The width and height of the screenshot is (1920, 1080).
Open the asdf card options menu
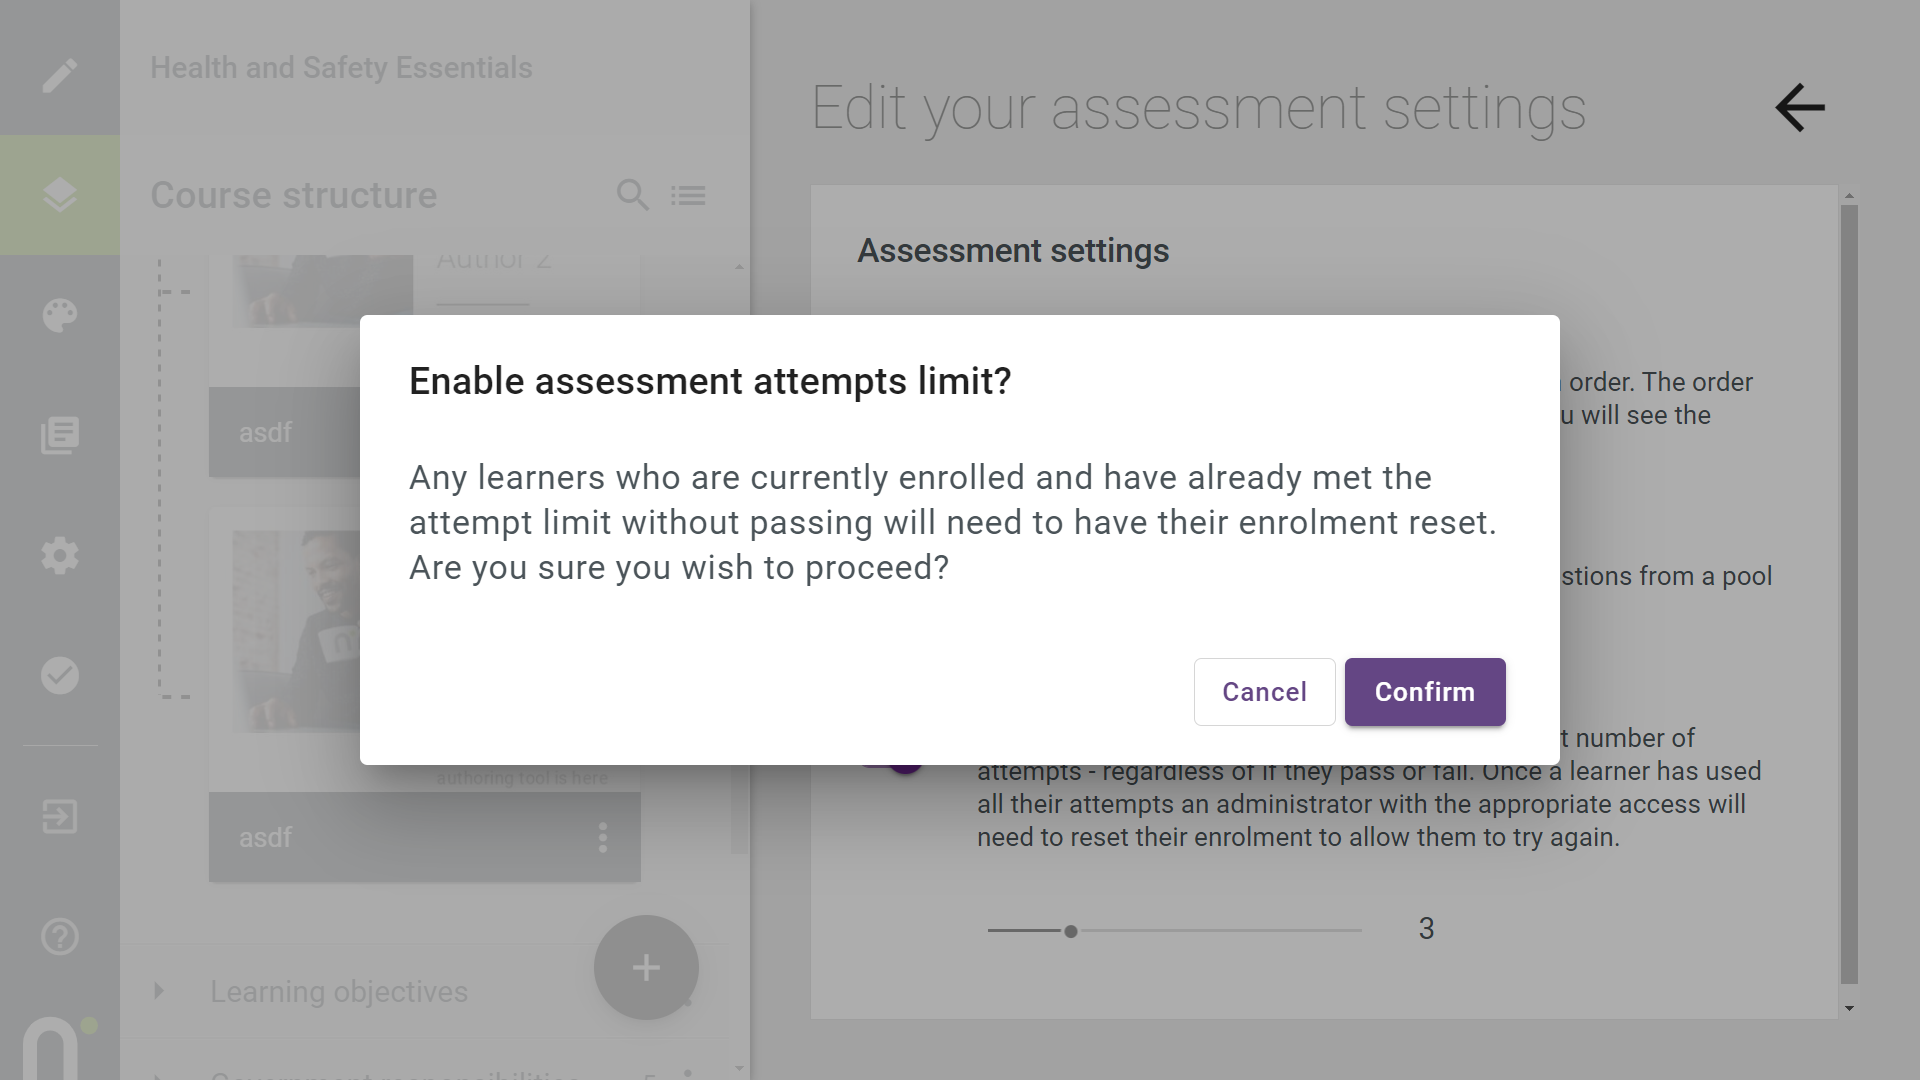point(603,838)
